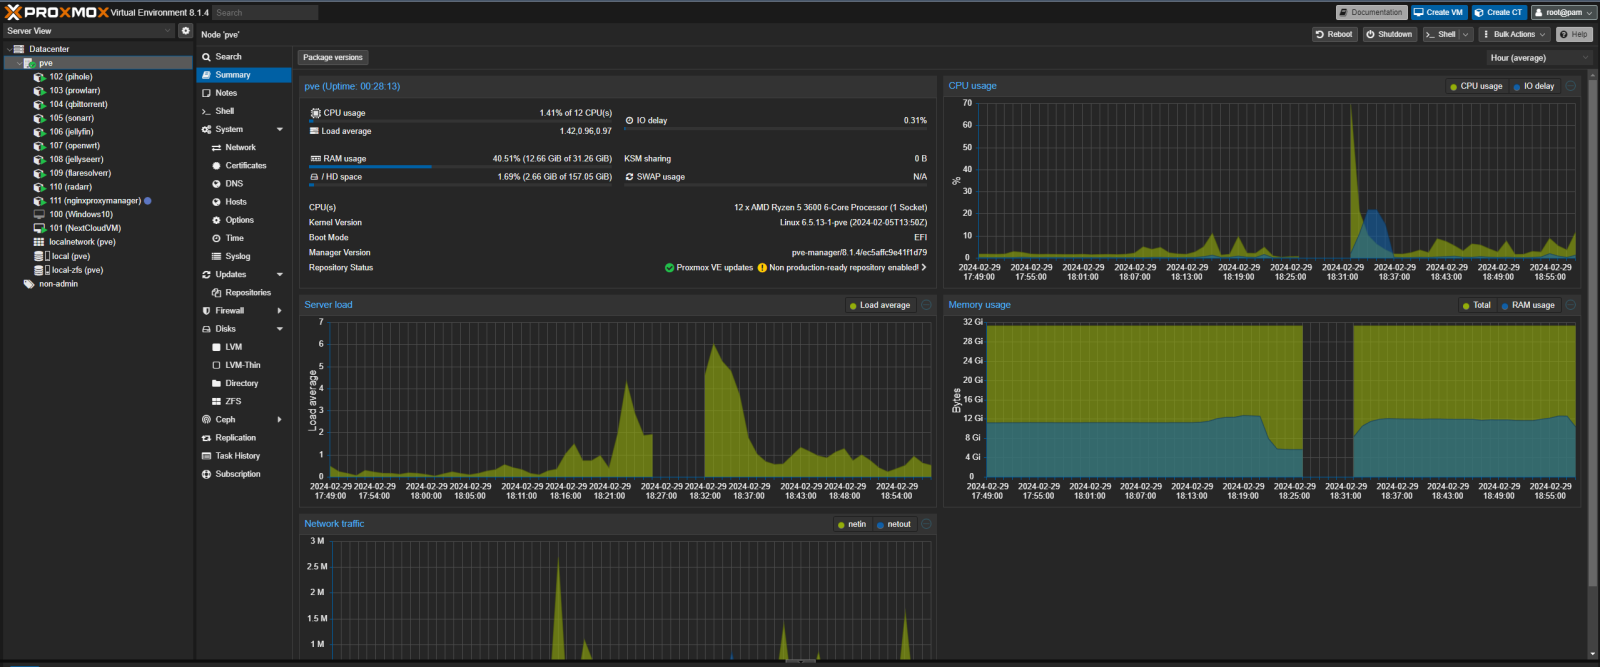1600x667 pixels.
Task: Open local-zfs (pve) storage
Action: pos(78,270)
